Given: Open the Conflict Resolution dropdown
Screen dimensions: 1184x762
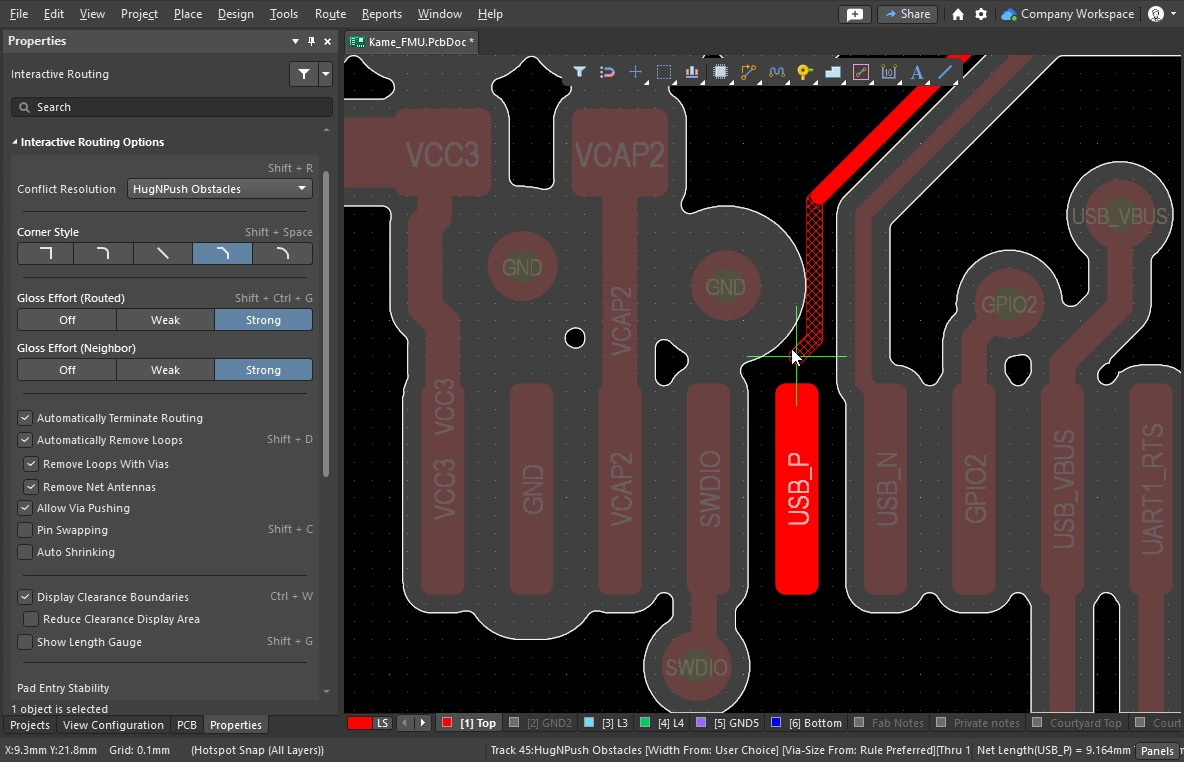Looking at the screenshot, I should (x=220, y=189).
